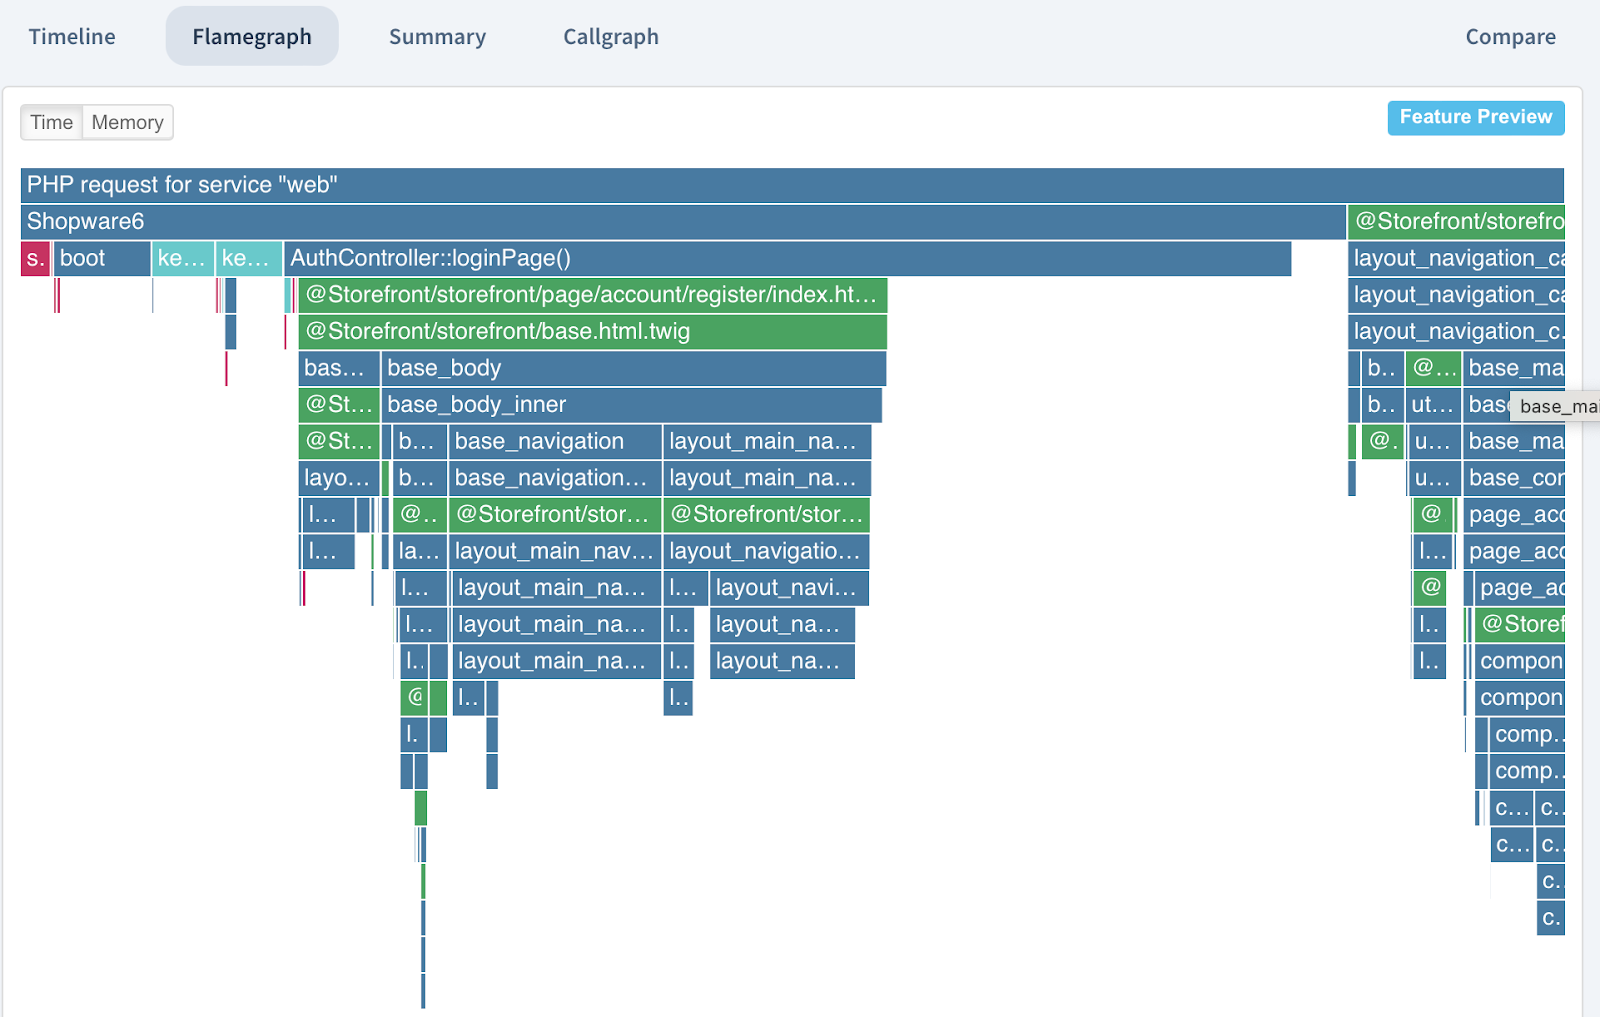Toggle the Memory view button
Image resolution: width=1600 pixels, height=1017 pixels.
point(128,122)
